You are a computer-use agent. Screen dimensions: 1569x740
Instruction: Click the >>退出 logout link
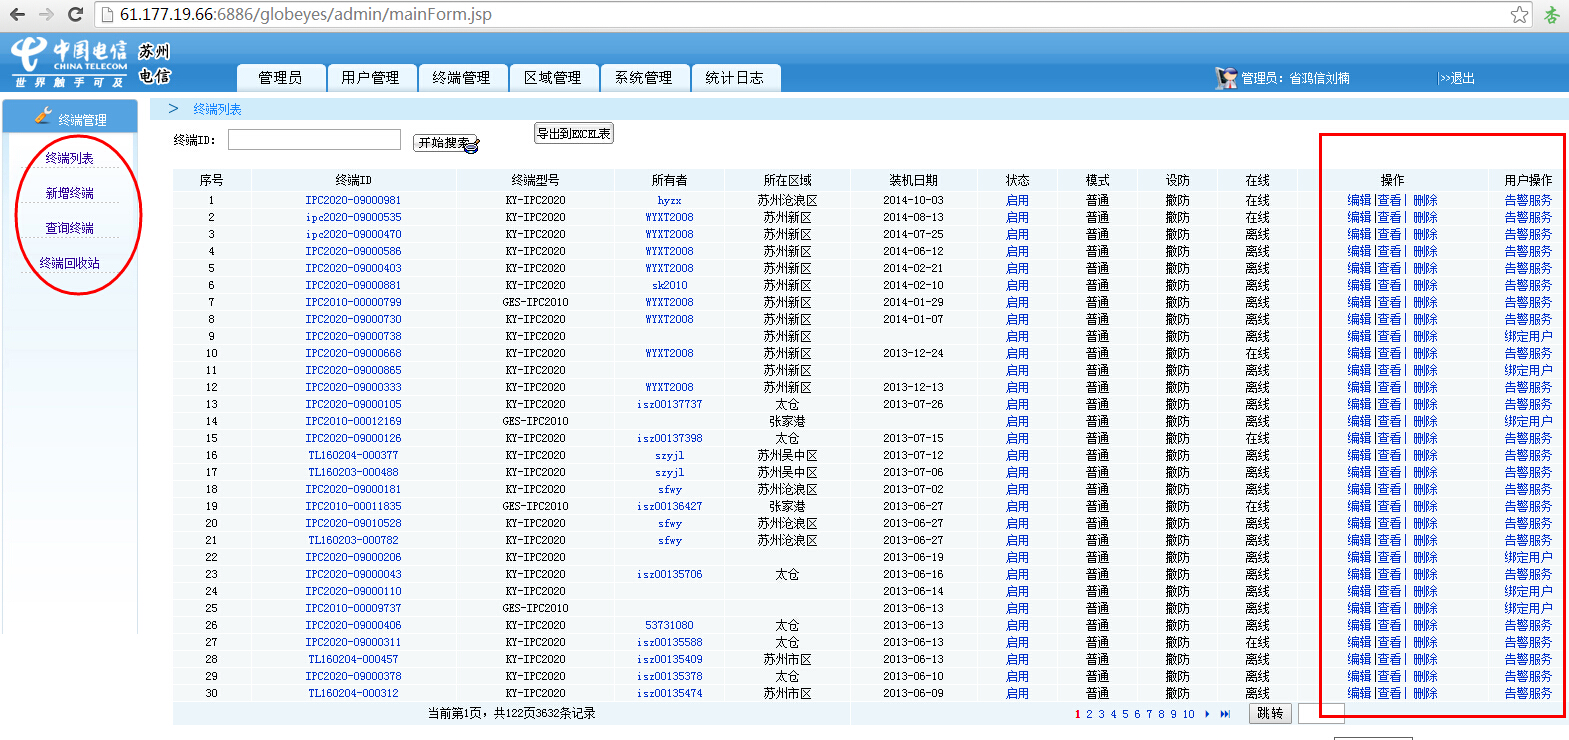[x=1457, y=78]
